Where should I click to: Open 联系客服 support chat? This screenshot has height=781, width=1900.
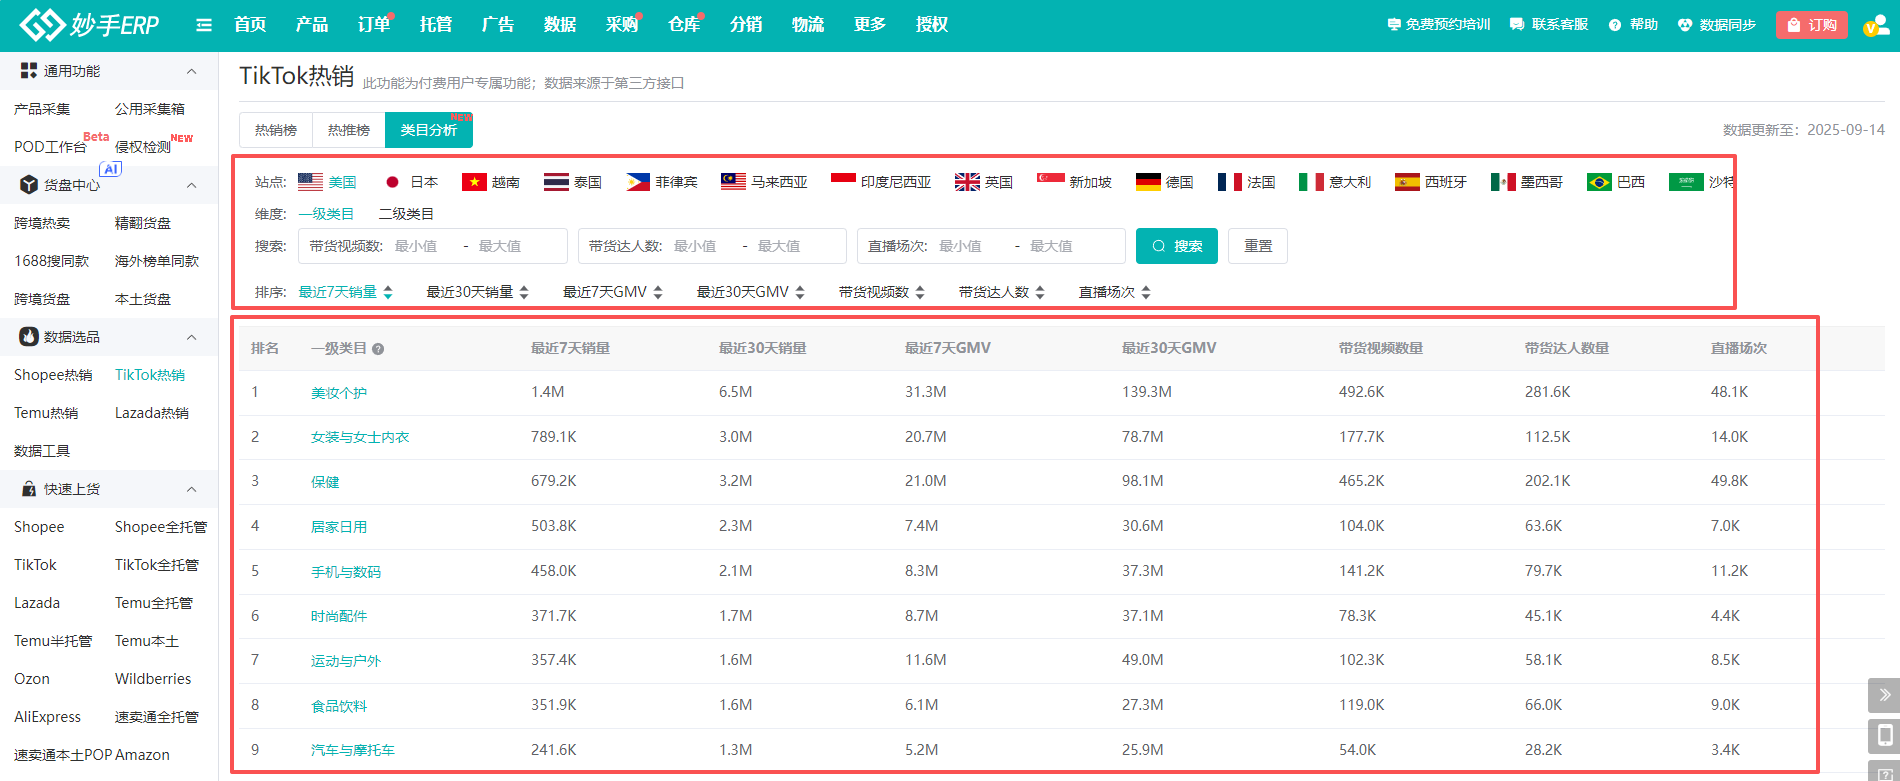click(x=1549, y=25)
